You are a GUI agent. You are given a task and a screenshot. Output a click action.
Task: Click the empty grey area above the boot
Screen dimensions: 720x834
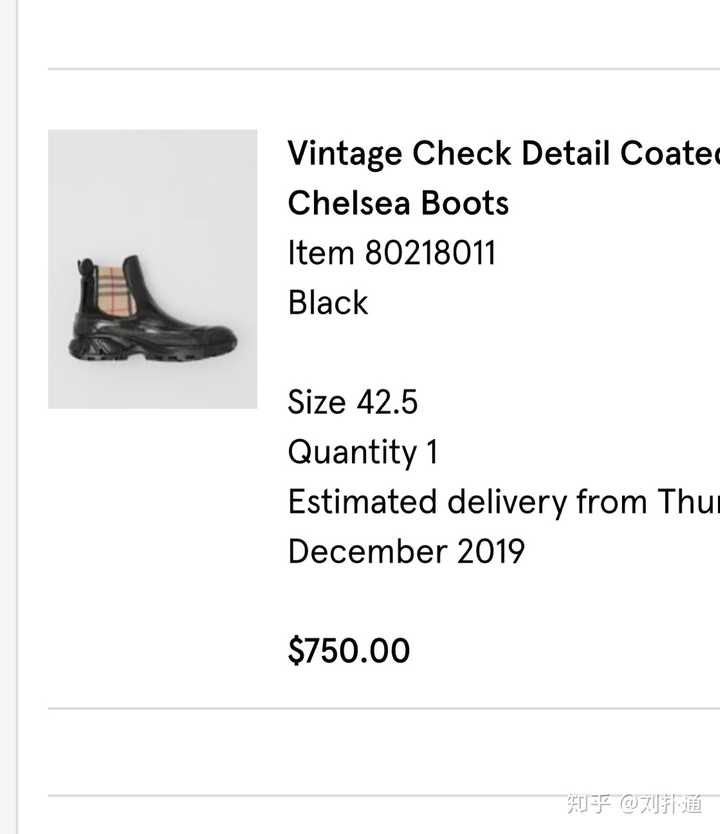tap(153, 186)
